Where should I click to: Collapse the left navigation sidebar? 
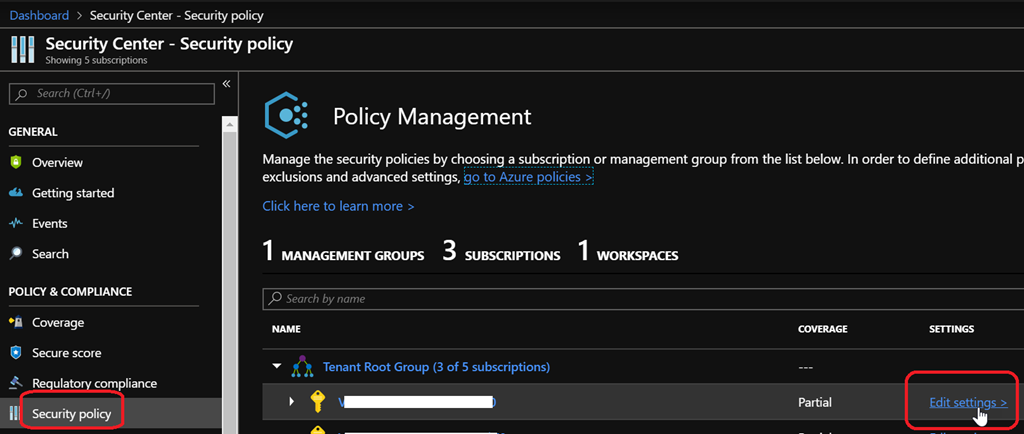click(226, 84)
